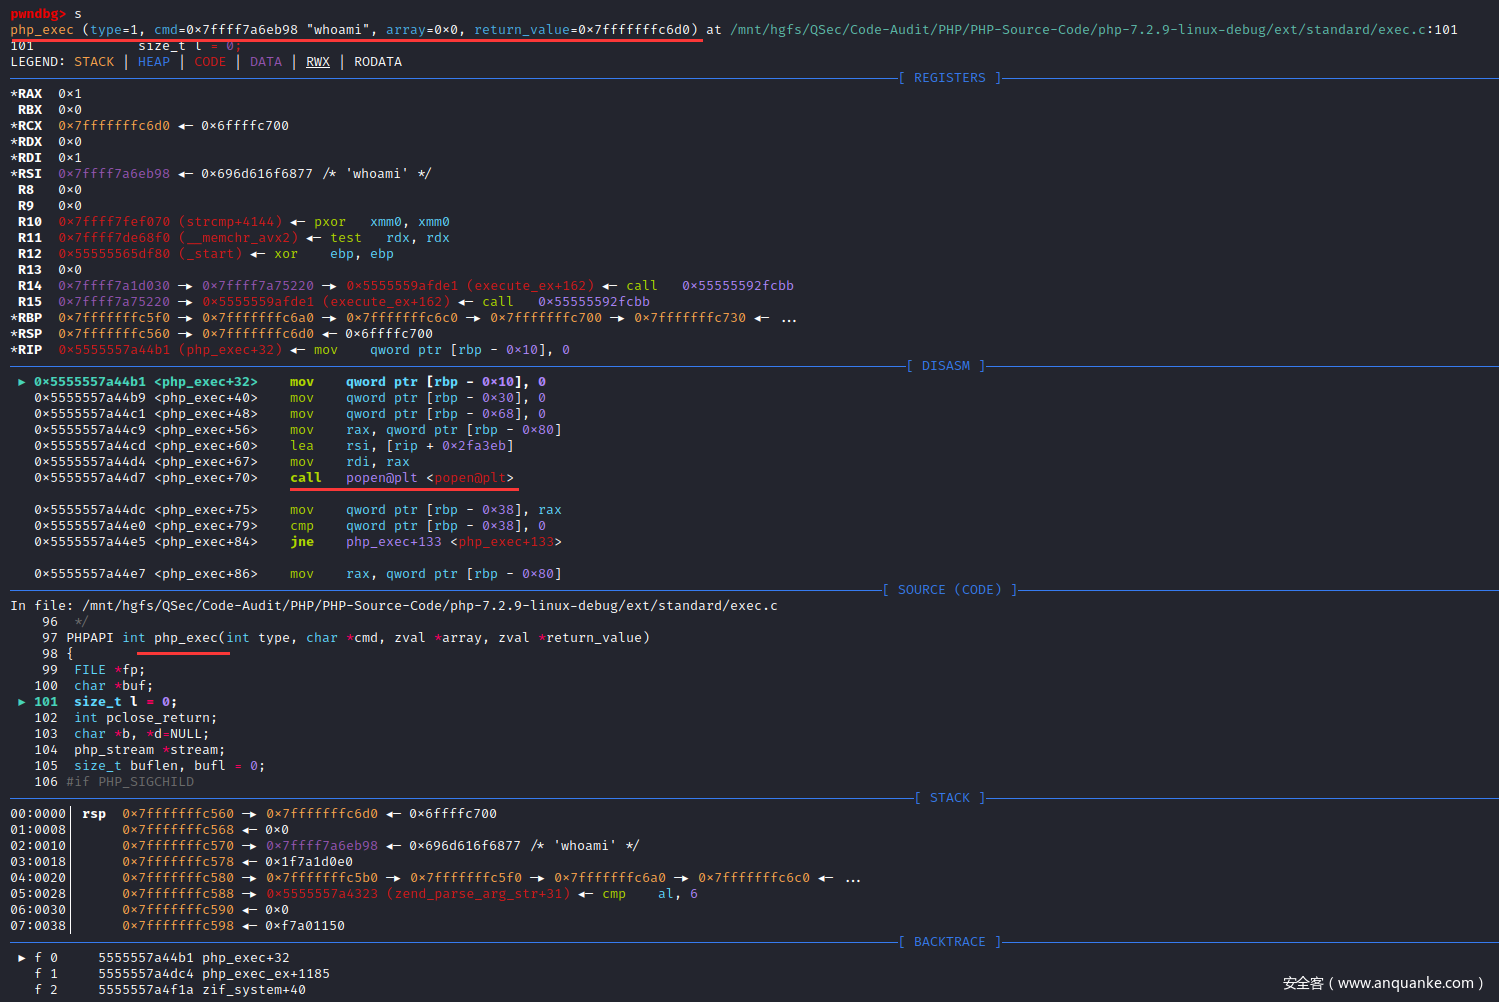Click the pwndbg> prompt text
Image resolution: width=1499 pixels, height=1002 pixels.
[38, 14]
